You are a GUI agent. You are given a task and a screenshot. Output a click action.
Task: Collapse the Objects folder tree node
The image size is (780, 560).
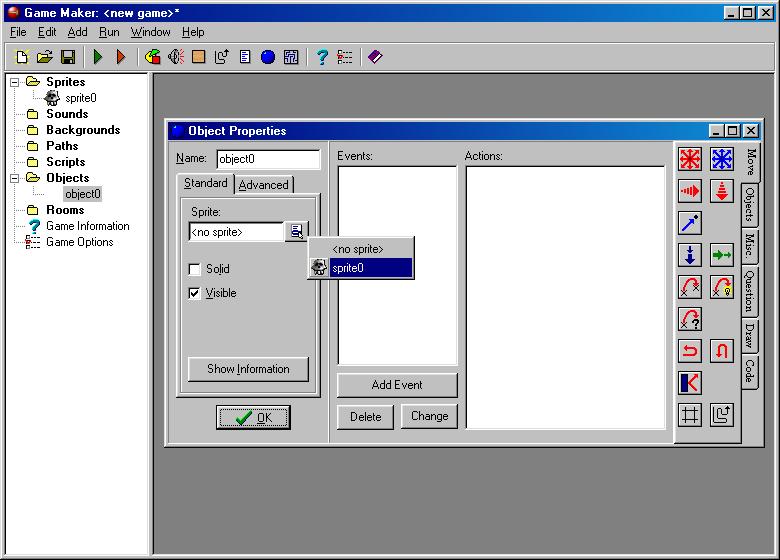click(x=15, y=178)
